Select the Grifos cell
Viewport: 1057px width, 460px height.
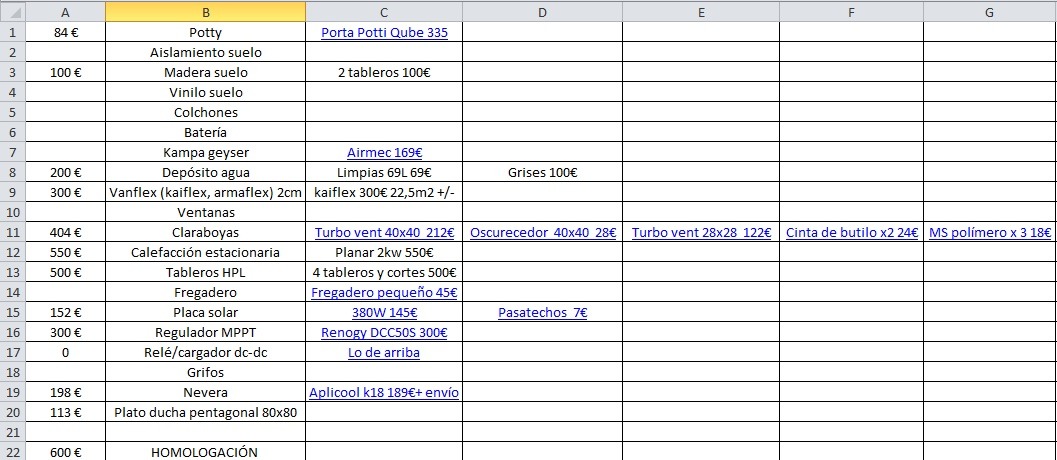206,372
